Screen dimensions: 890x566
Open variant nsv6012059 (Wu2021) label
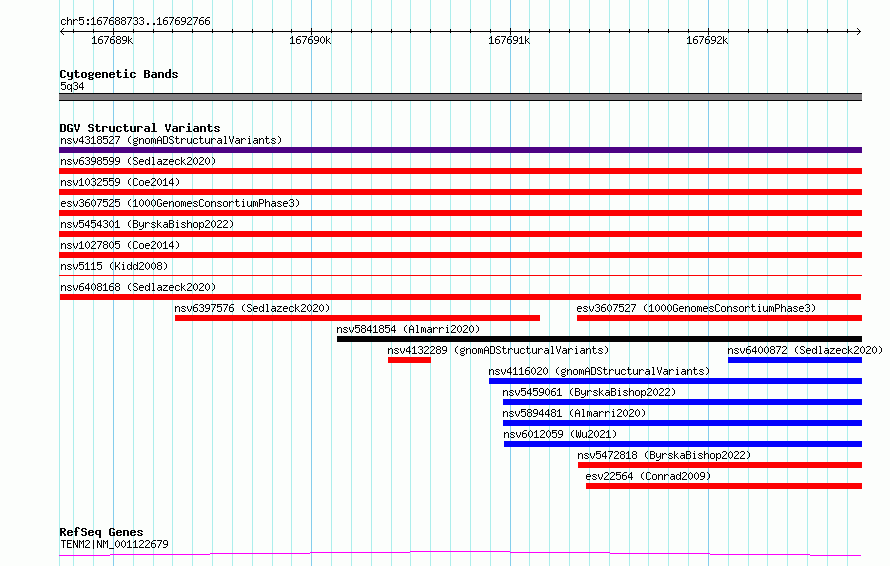click(560, 434)
